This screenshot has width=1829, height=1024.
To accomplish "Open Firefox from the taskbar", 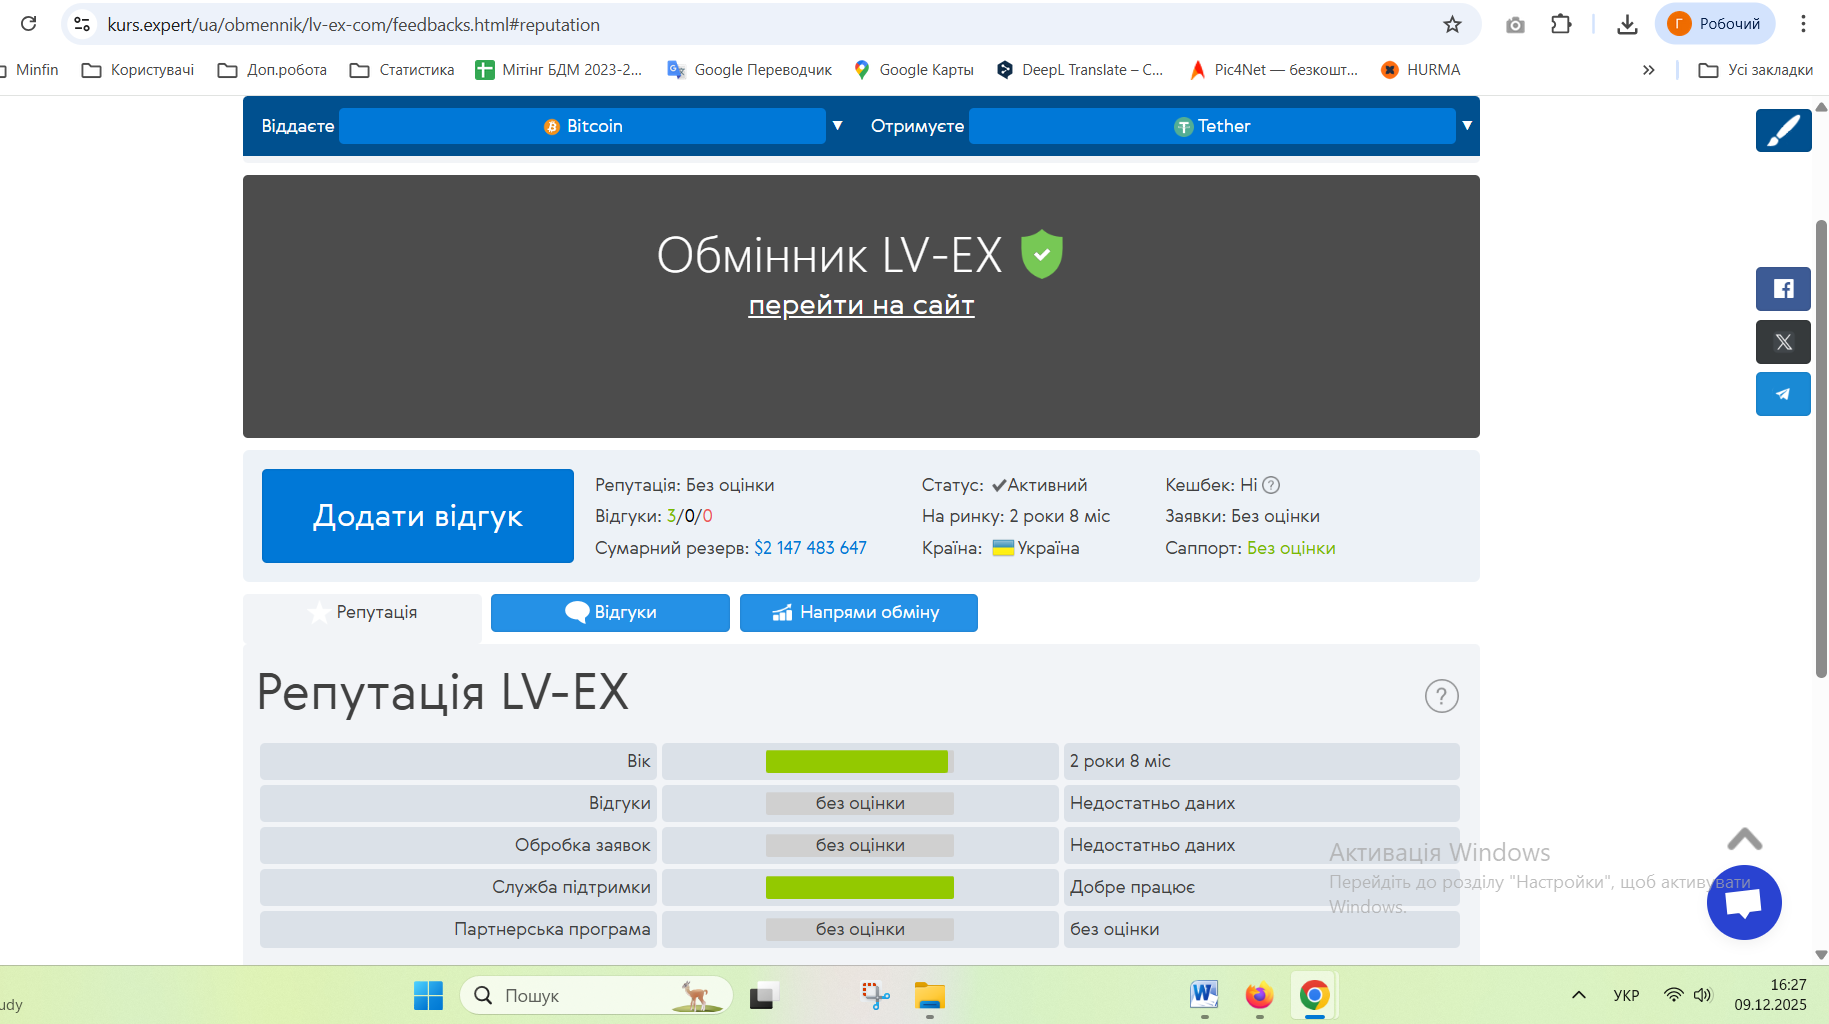I will [x=1259, y=995].
